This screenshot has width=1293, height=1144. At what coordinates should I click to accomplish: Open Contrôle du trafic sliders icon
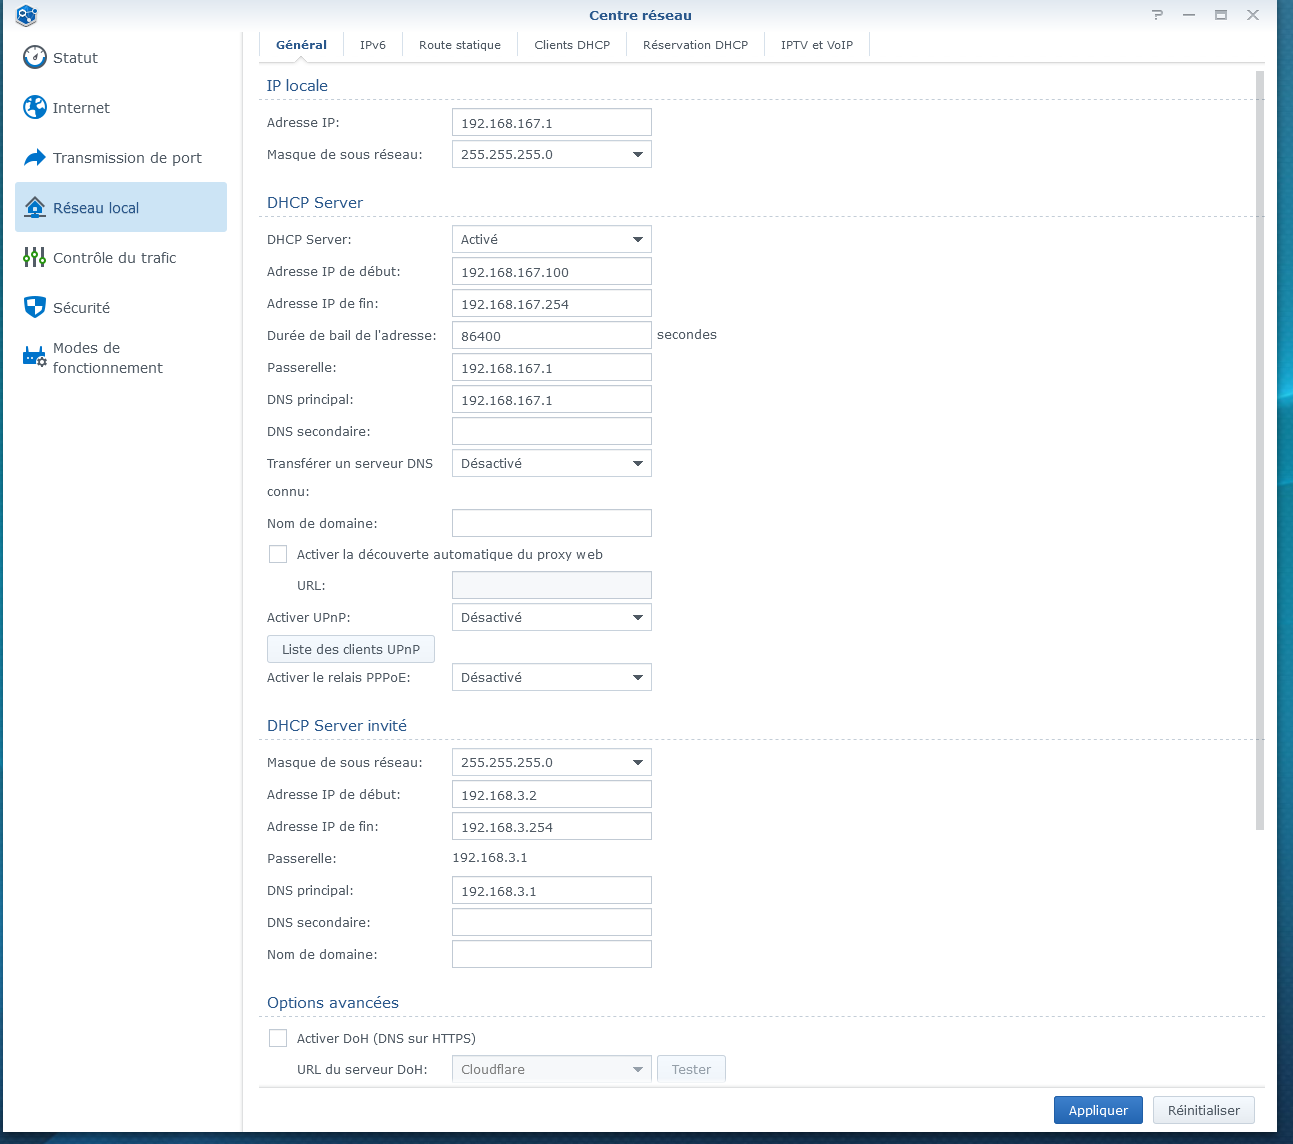tap(35, 257)
